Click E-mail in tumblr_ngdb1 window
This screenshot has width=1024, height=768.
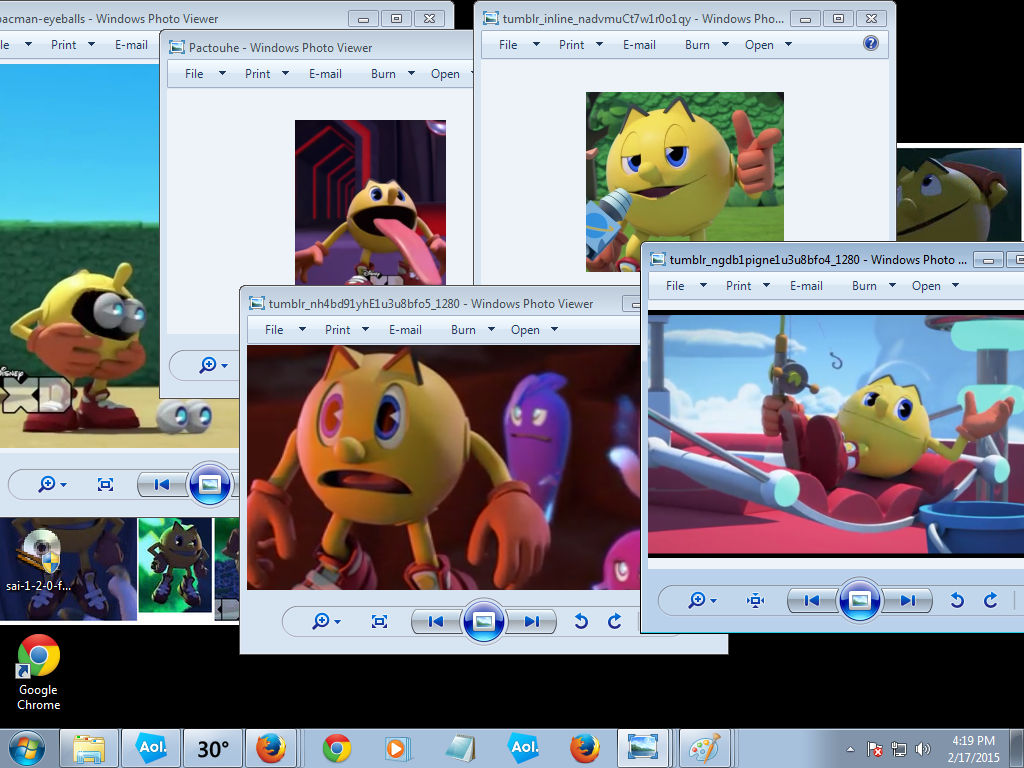click(807, 285)
